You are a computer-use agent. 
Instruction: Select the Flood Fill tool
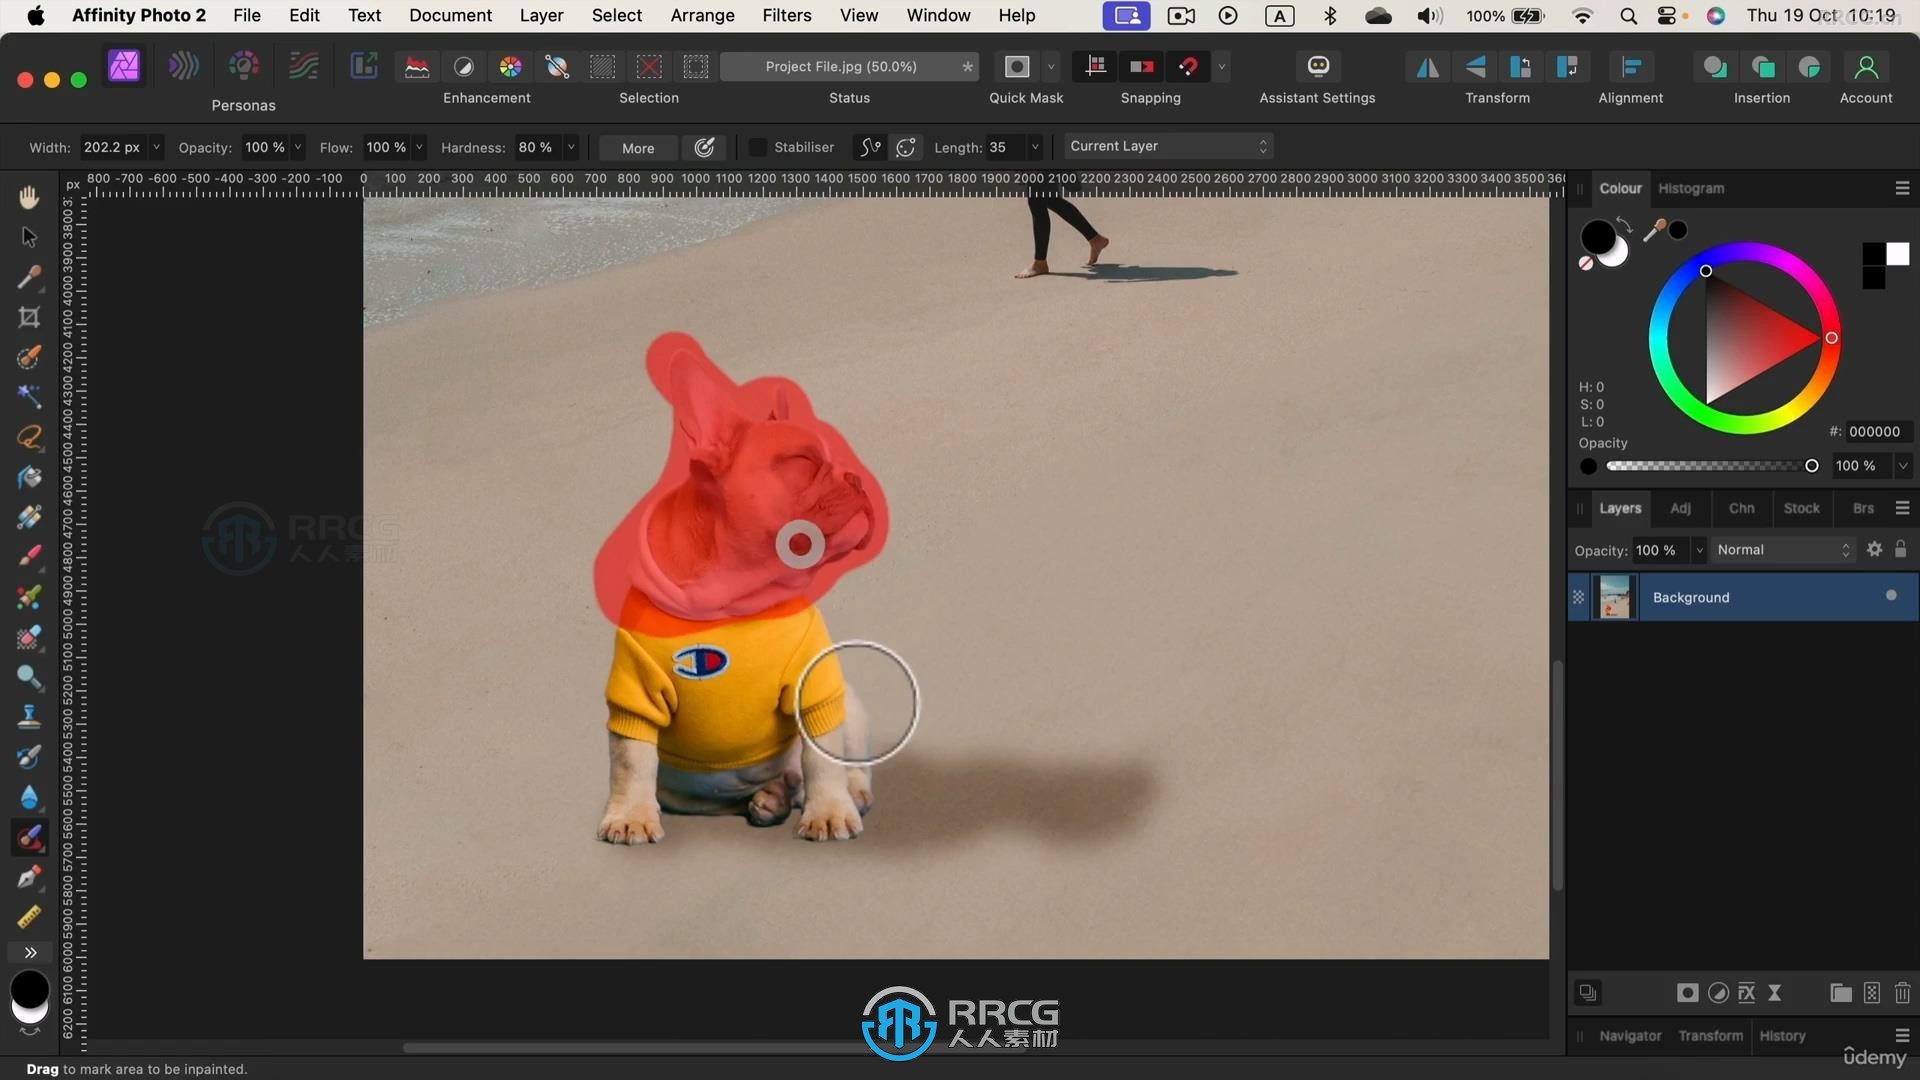pyautogui.click(x=29, y=477)
